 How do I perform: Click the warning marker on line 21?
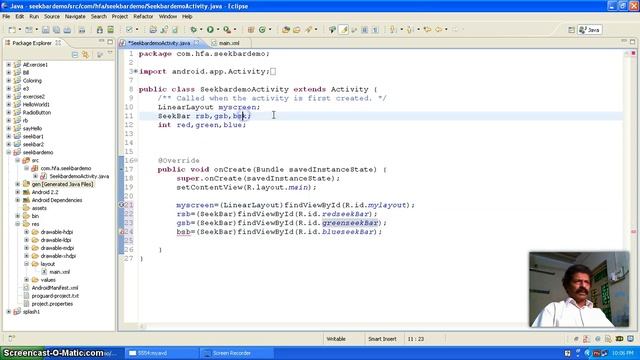click(x=122, y=205)
